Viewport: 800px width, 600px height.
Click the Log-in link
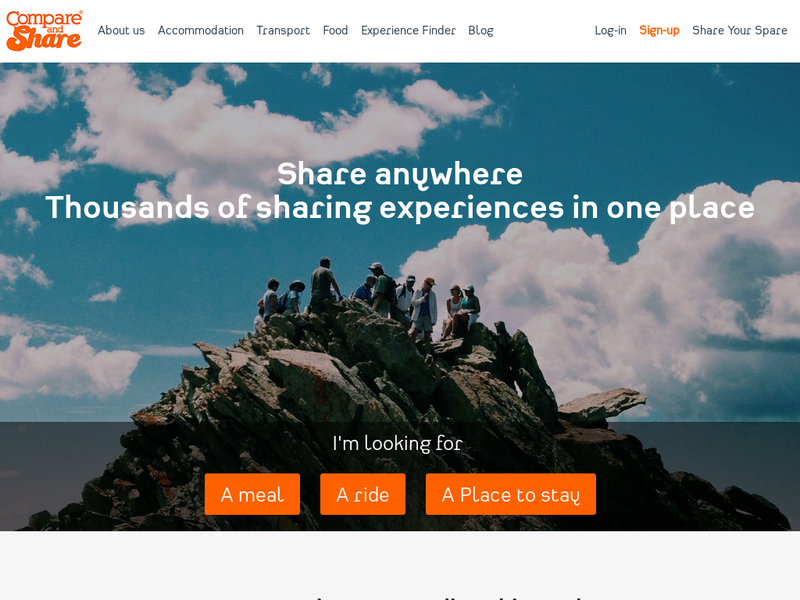coord(610,31)
